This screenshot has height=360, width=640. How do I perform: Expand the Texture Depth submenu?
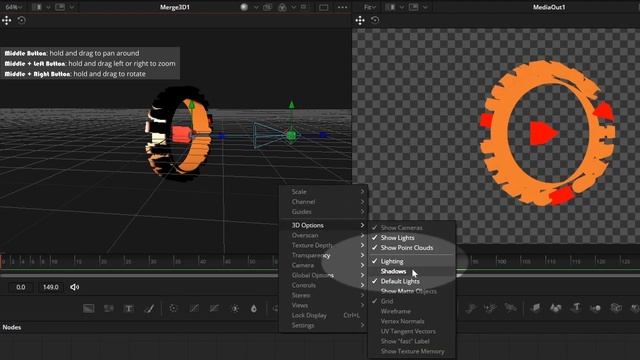coord(323,245)
